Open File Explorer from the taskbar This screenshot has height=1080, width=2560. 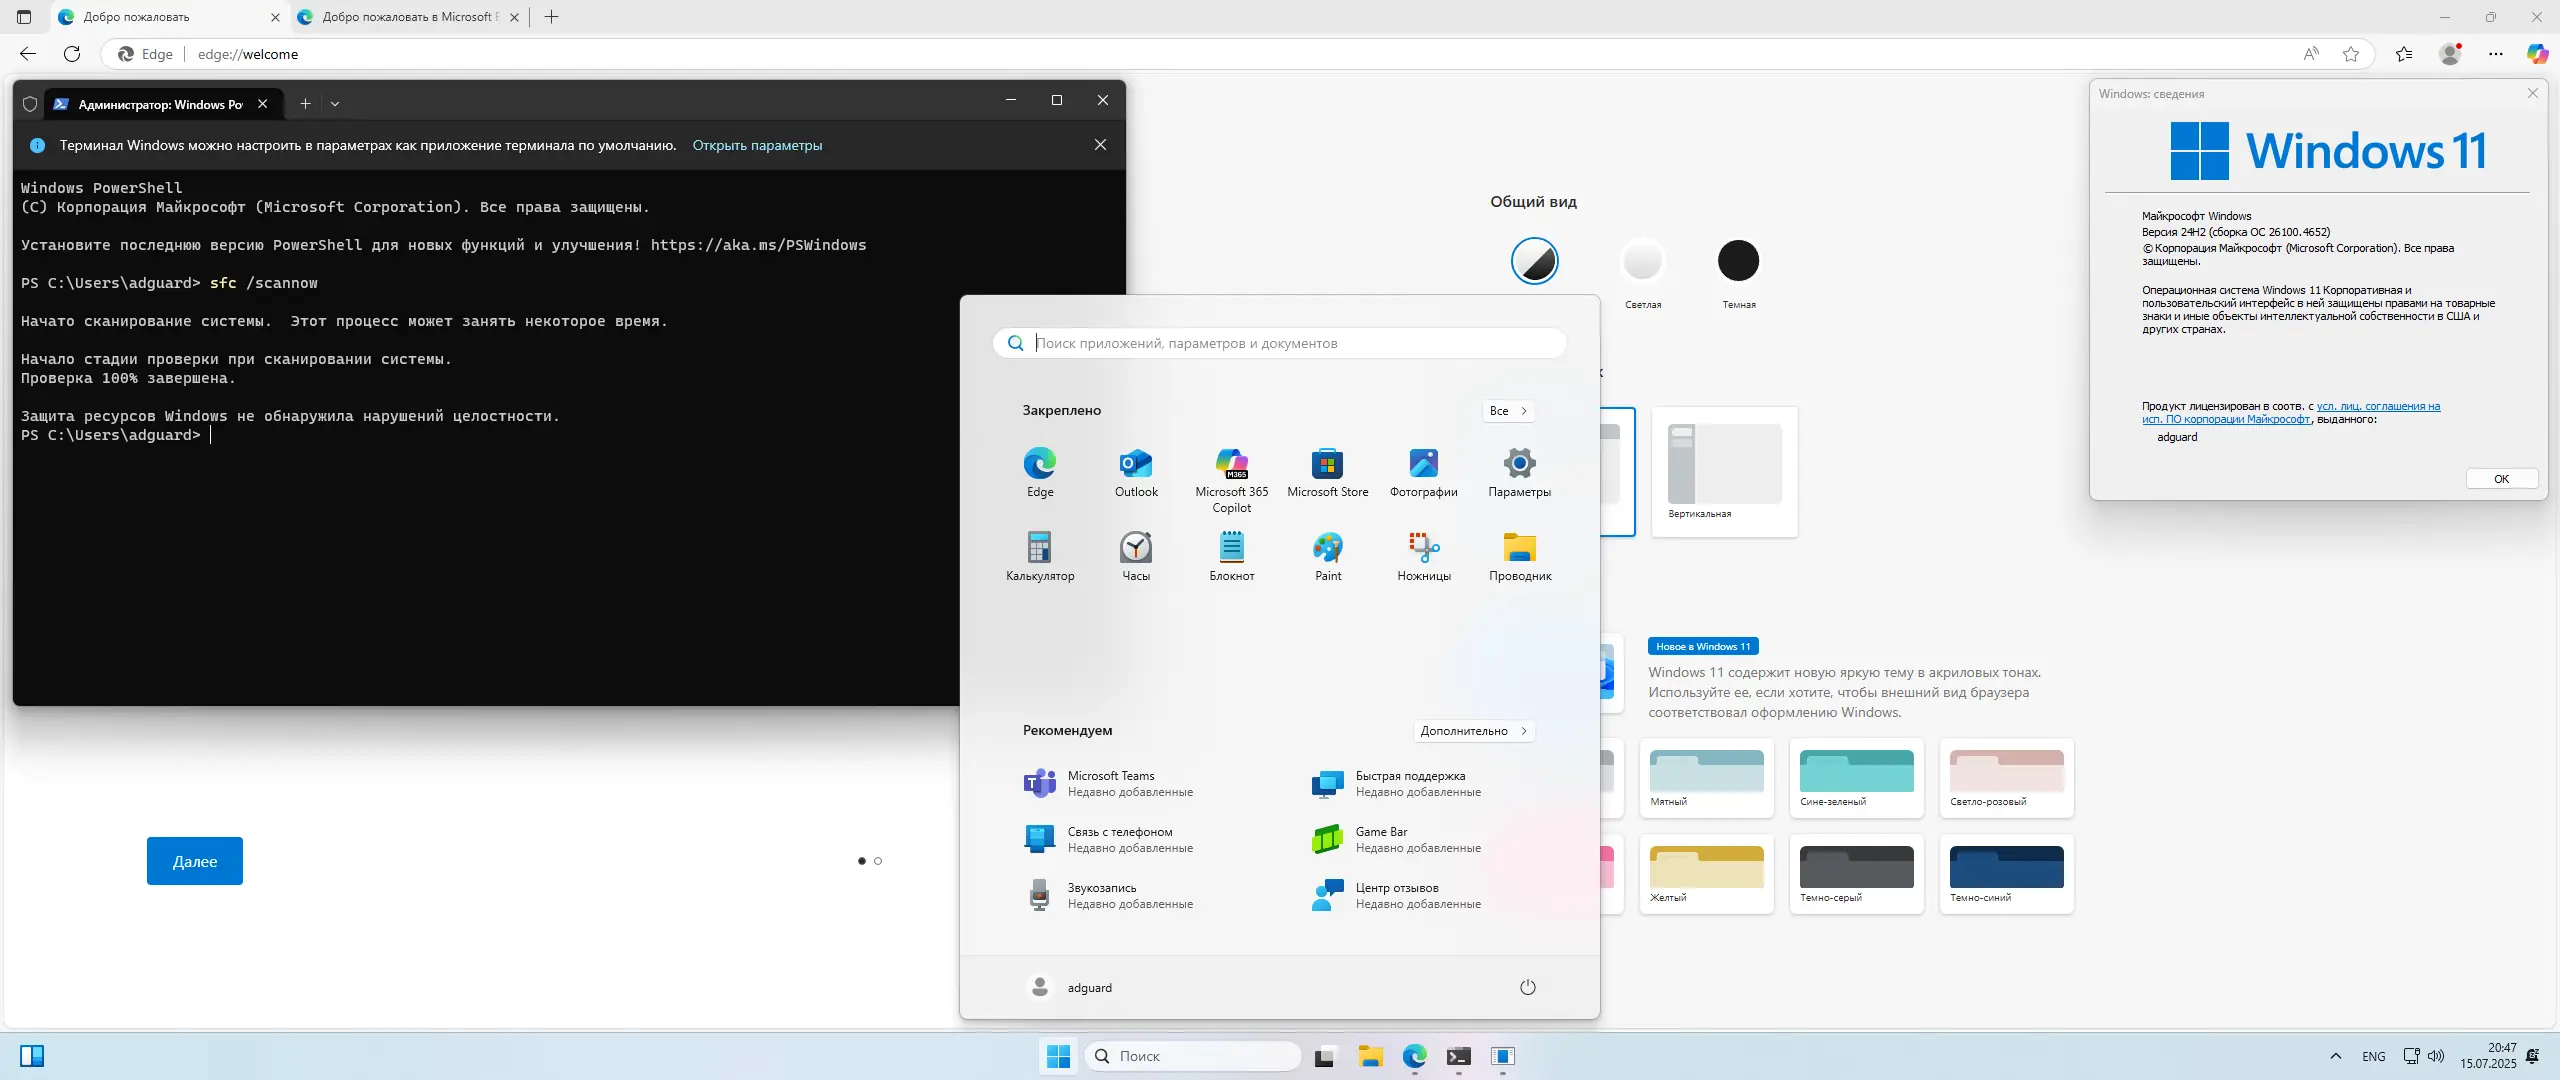[x=1369, y=1056]
